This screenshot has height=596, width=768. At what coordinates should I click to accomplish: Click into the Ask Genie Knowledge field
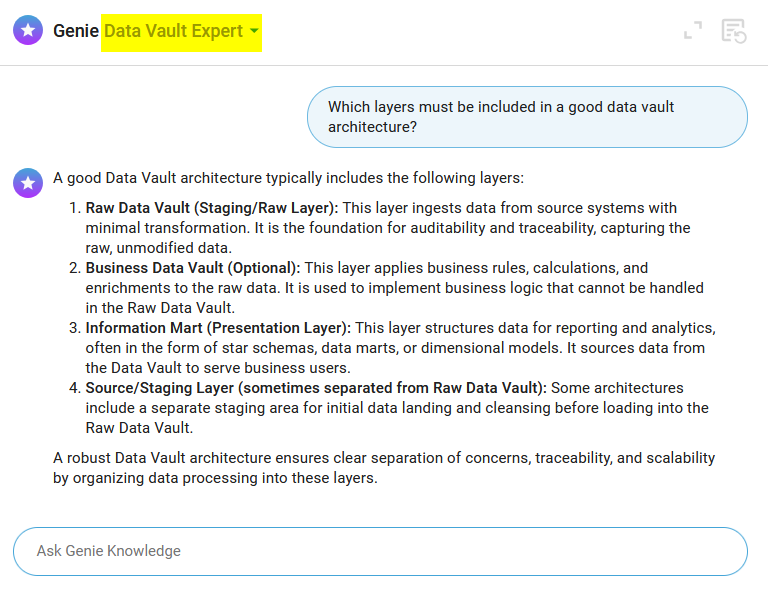pos(380,551)
